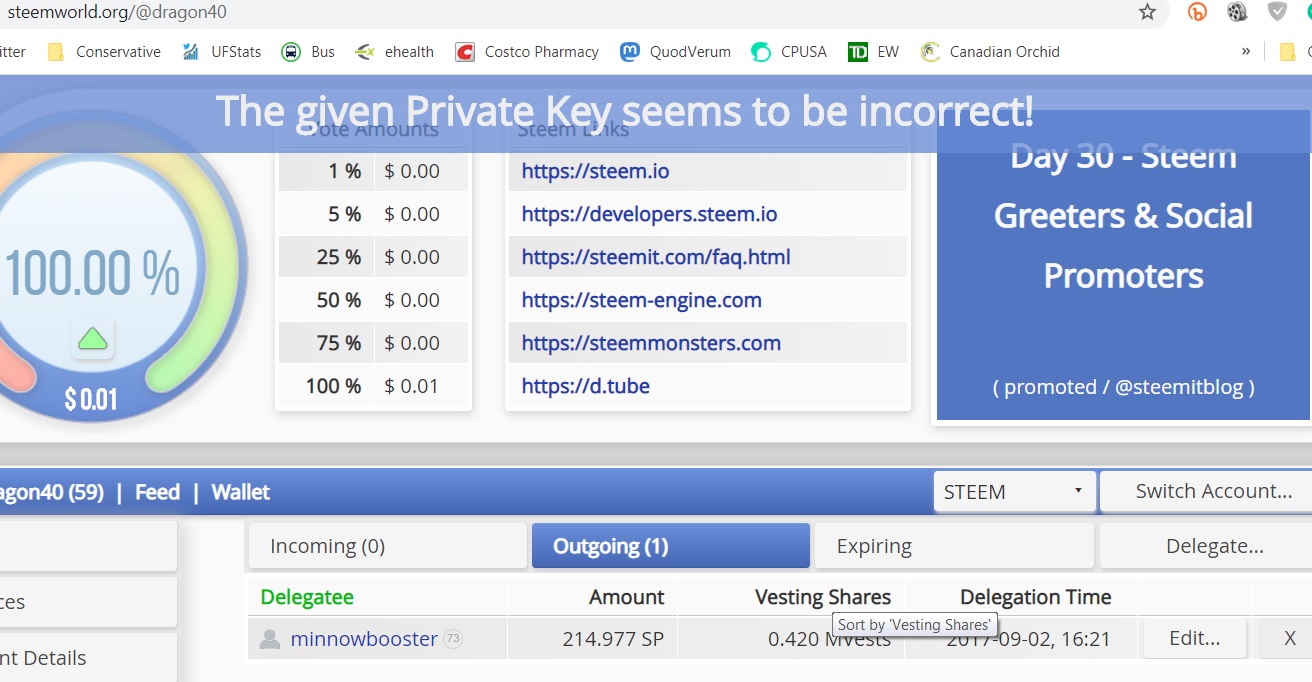This screenshot has width=1312, height=682.
Task: Sort by the Amount column header
Action: (x=627, y=597)
